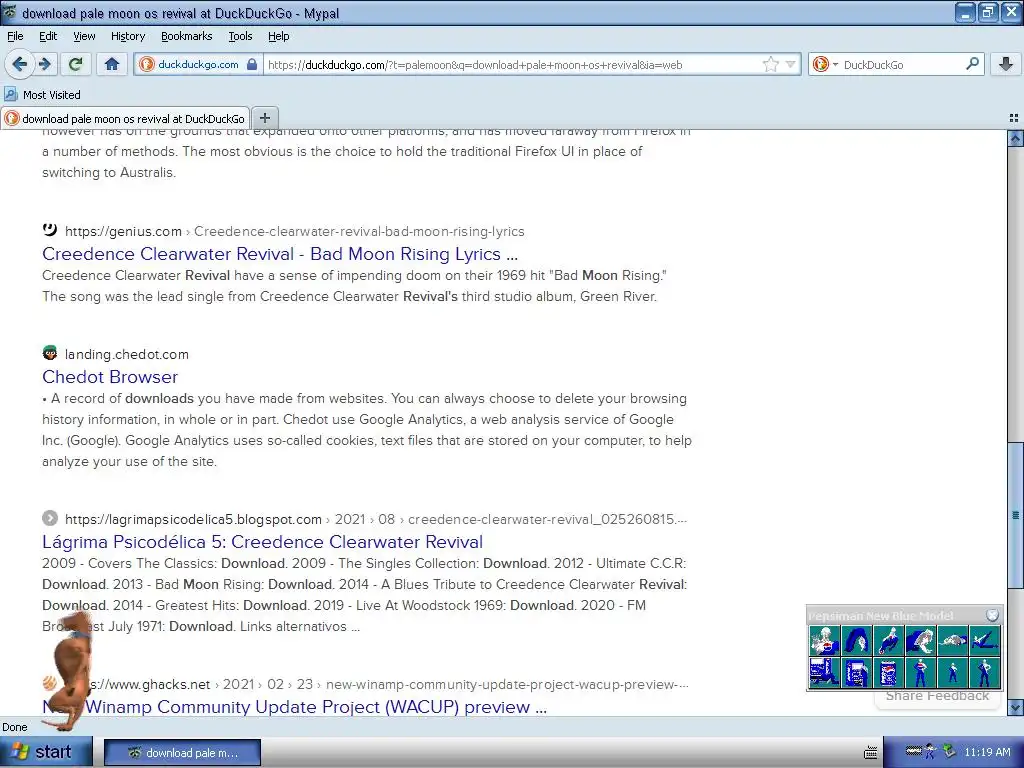1024x768 pixels.
Task: Open the address bar history dropdown
Action: coord(790,64)
